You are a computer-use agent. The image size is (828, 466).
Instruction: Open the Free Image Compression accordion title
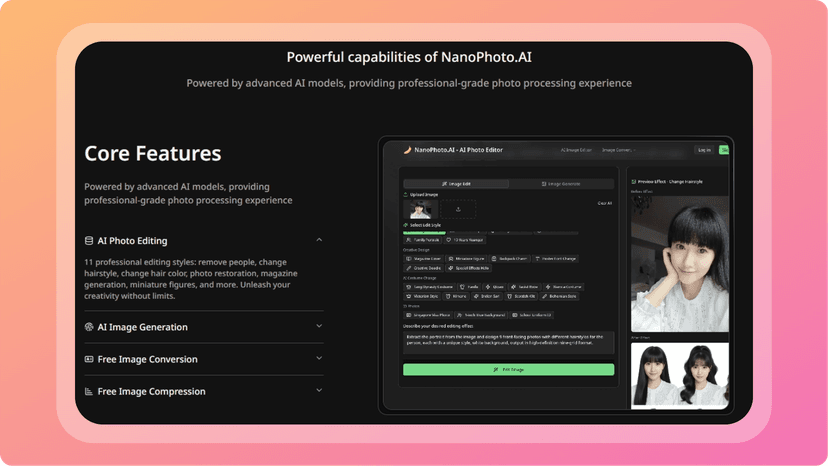(152, 392)
